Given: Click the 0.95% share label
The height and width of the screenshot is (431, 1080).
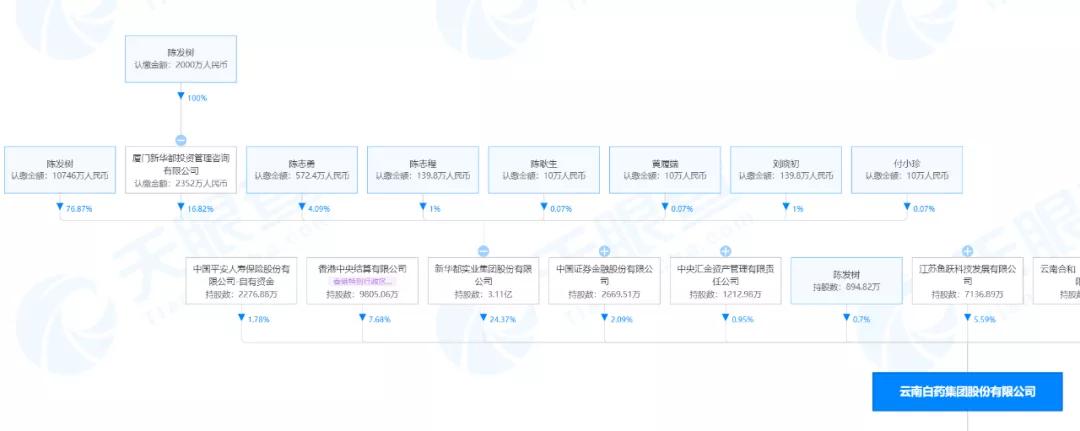Looking at the screenshot, I should point(742,319).
